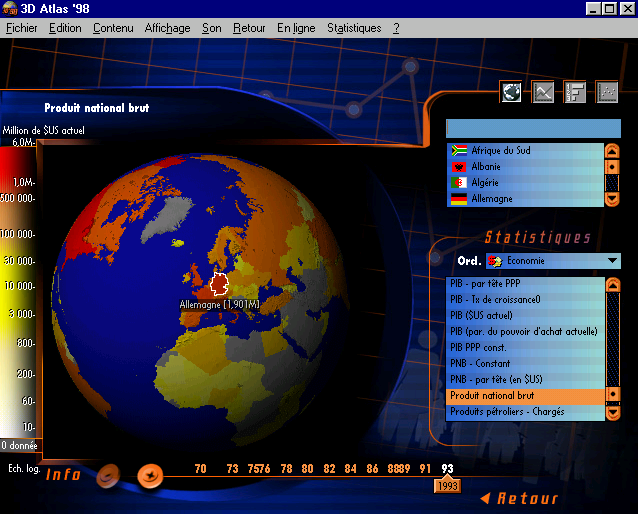This screenshot has height=514, width=638.
Task: Select country Algérie
Action: [525, 183]
